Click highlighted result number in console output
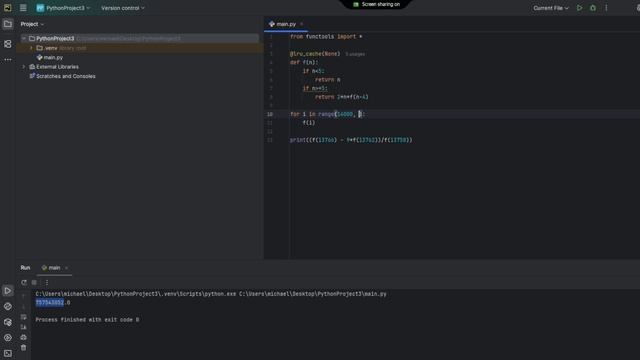 click(50, 302)
